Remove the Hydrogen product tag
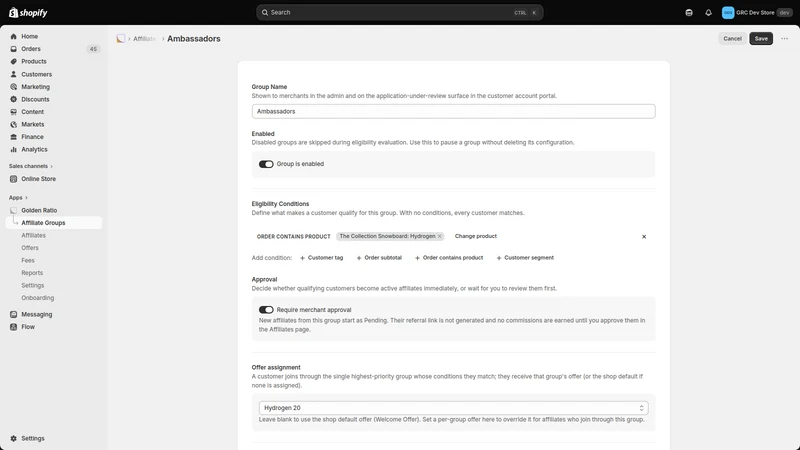The image size is (800, 450). click(439, 236)
